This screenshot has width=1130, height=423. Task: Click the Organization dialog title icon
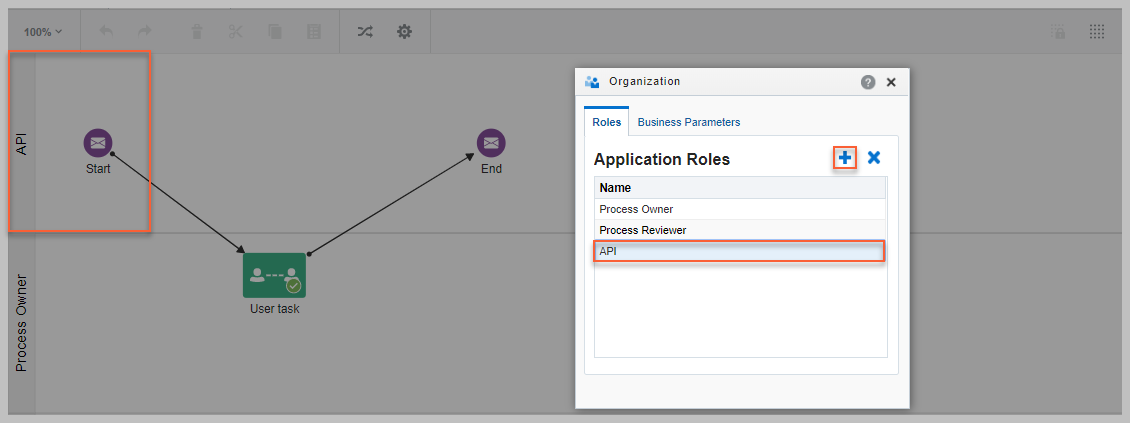(592, 81)
